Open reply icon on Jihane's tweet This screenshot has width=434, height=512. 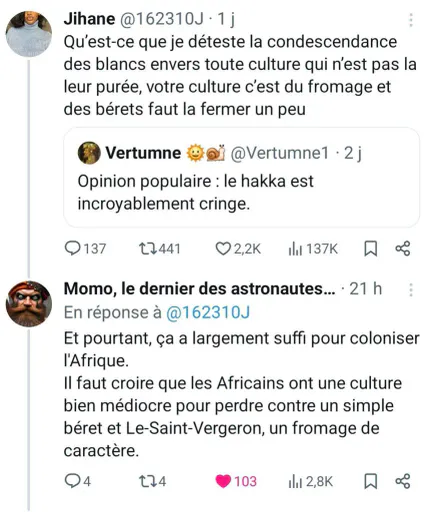point(72,249)
